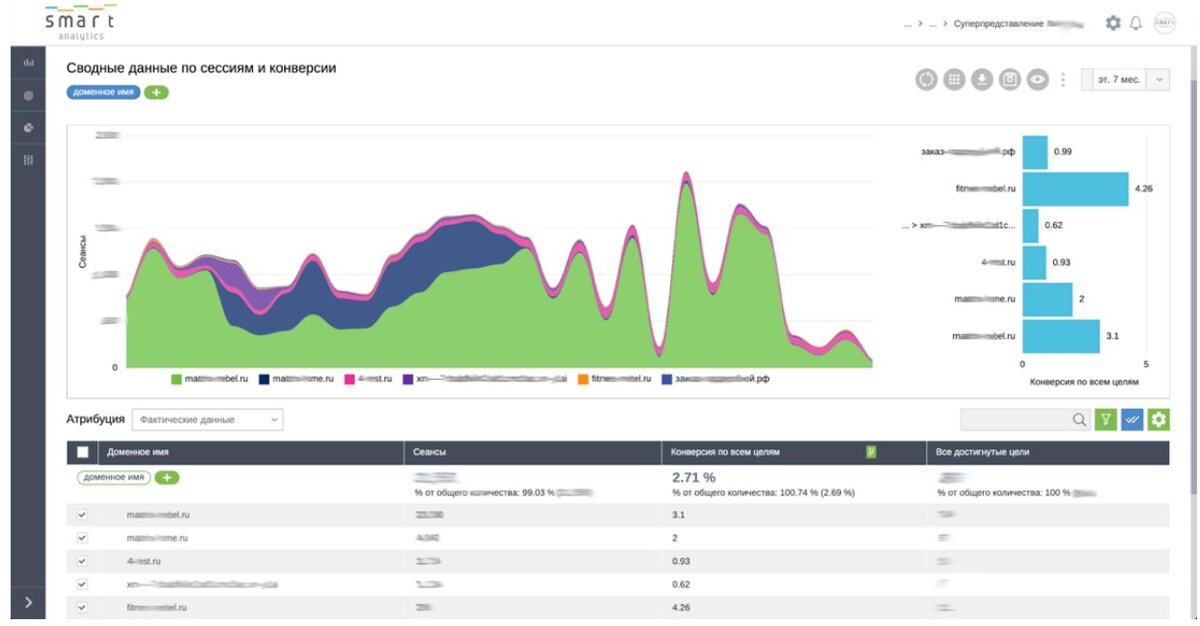
Task: Click the 'Конверсия по всем целям' axis label
Action: click(1084, 382)
